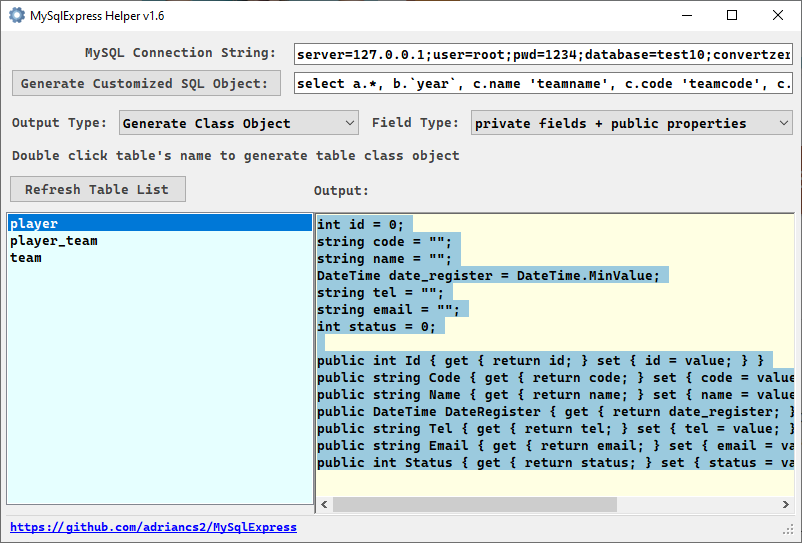
Task: Click the window resize grip corner
Action: click(x=788, y=530)
